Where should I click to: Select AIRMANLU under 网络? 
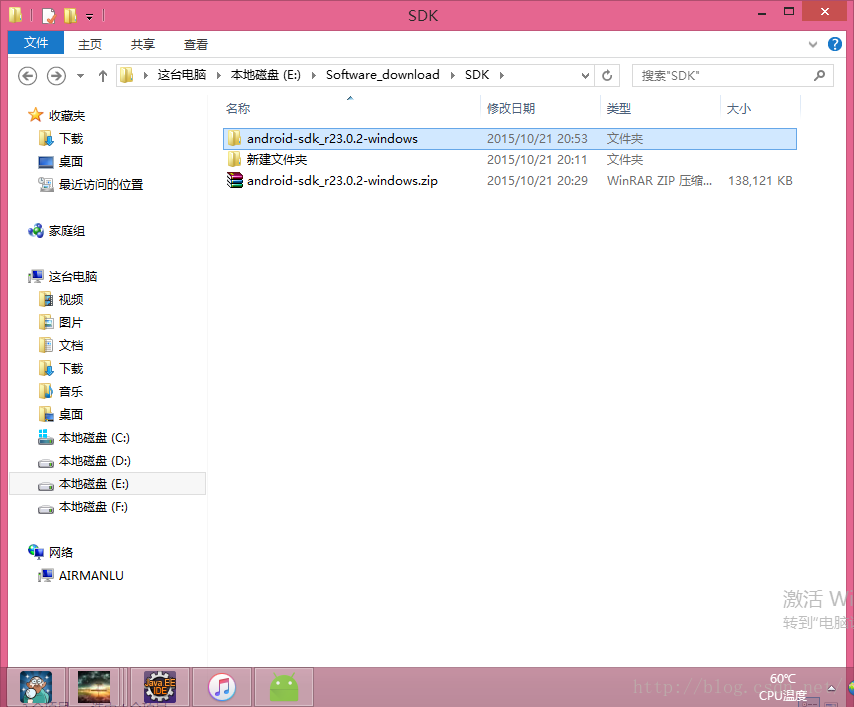(91, 575)
